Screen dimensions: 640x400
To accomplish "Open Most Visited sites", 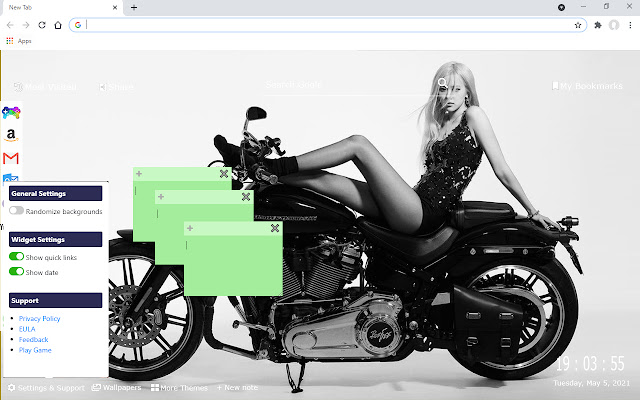I will [x=45, y=87].
